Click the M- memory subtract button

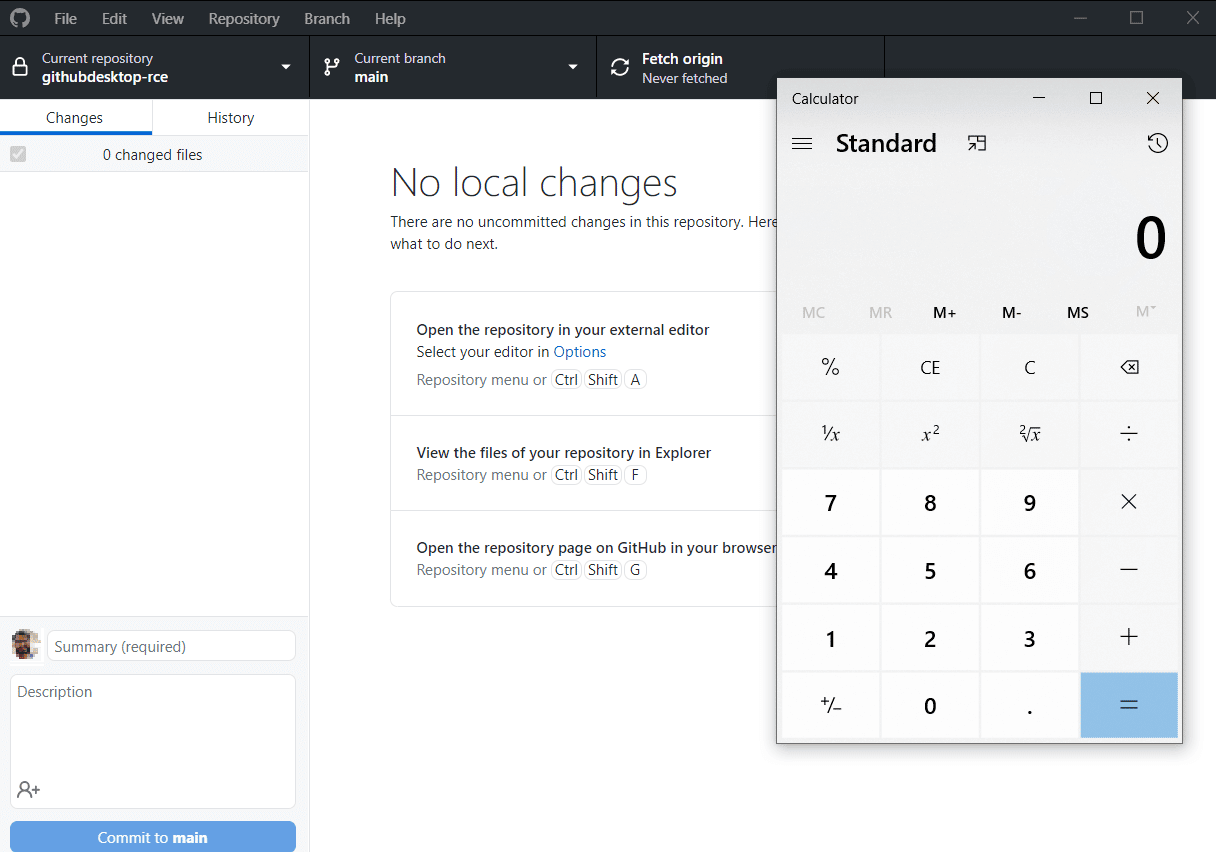click(1012, 313)
